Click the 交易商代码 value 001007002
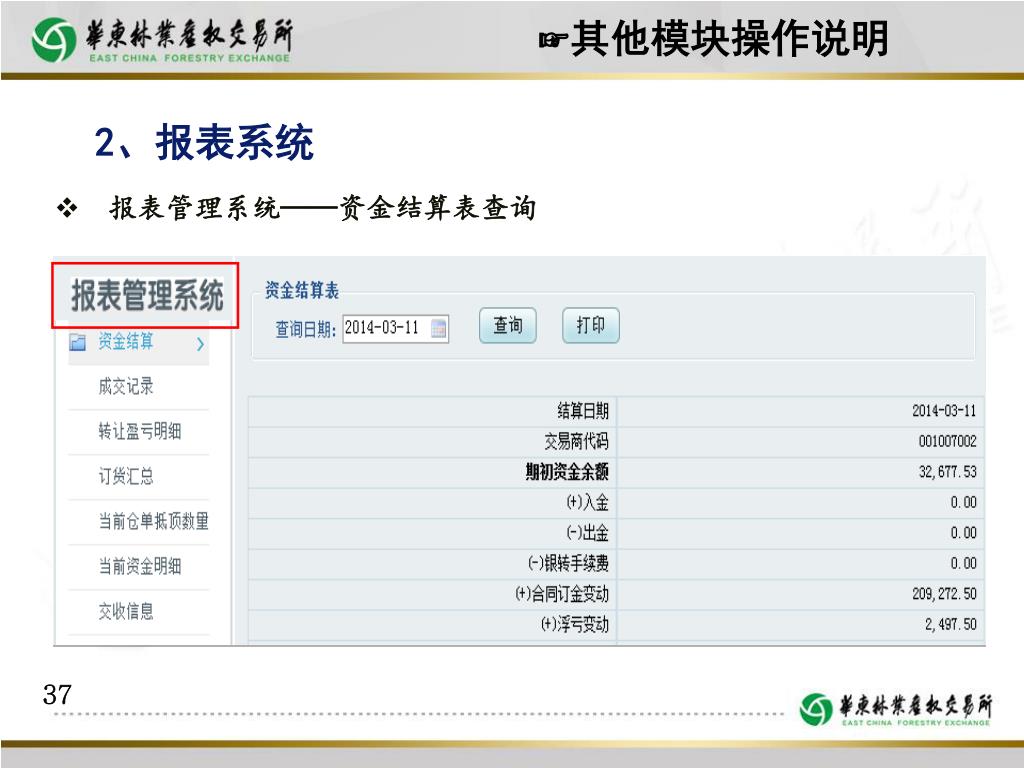The height and width of the screenshot is (768, 1024). pos(946,441)
